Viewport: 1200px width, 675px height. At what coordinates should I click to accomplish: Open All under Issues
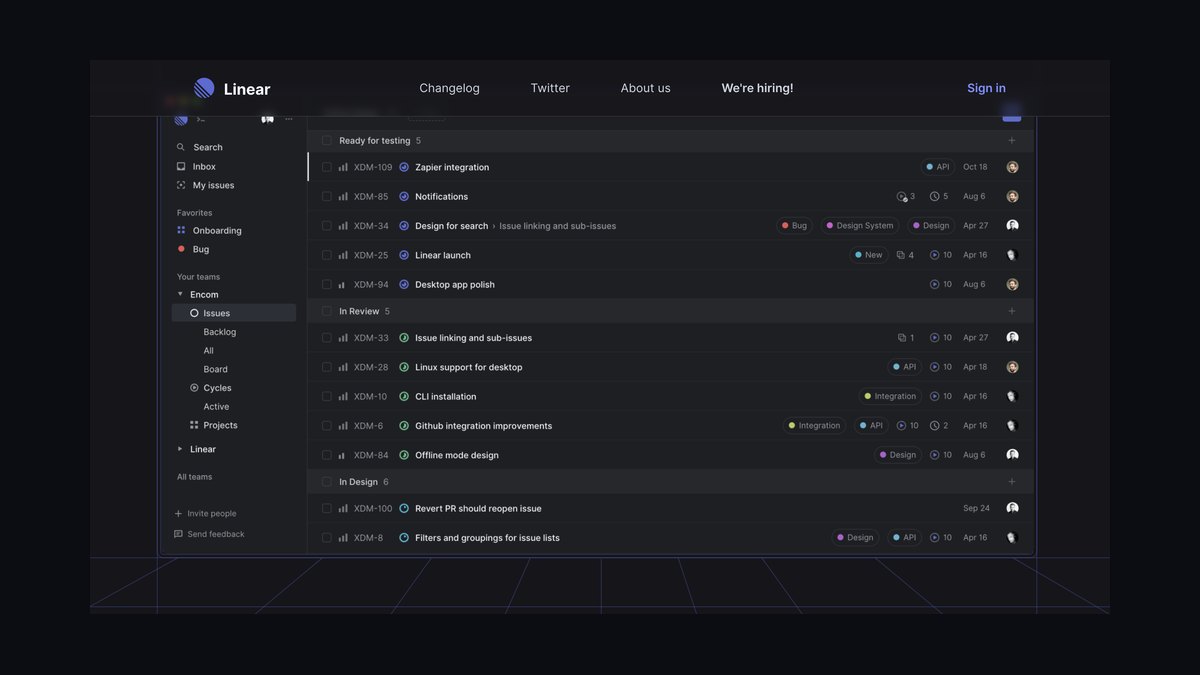(x=208, y=351)
